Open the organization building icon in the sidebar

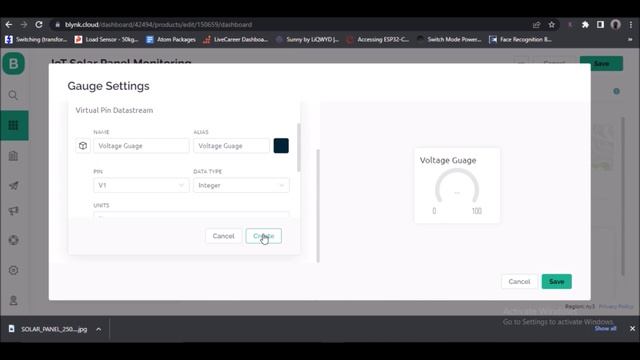(13, 156)
